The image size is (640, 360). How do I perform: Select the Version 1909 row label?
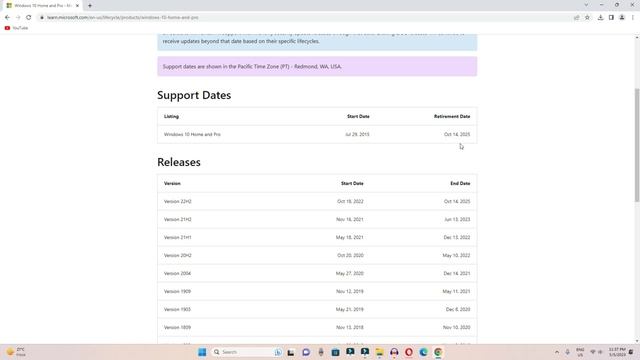tap(177, 291)
